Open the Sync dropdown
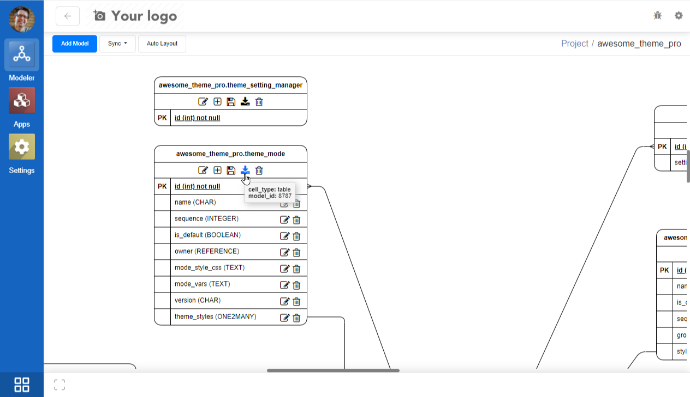Screen dimensions: 690x397 [117, 44]
